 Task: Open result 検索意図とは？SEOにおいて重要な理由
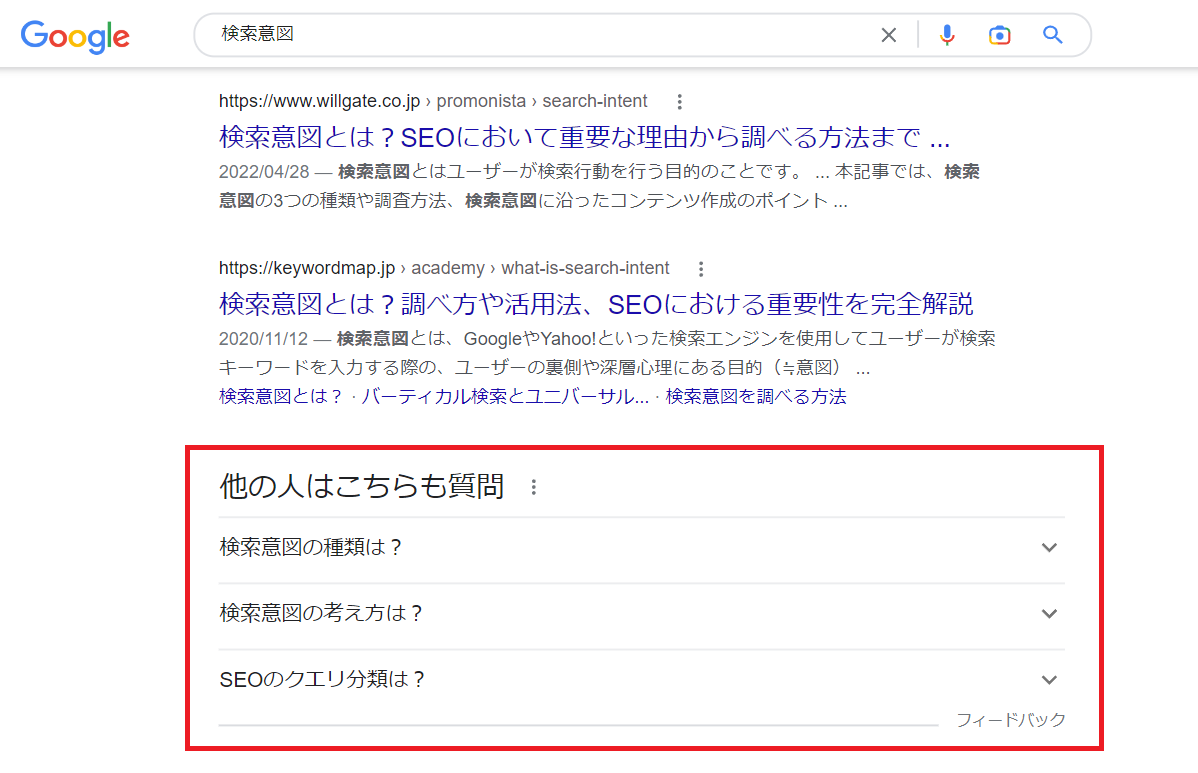[x=584, y=136]
